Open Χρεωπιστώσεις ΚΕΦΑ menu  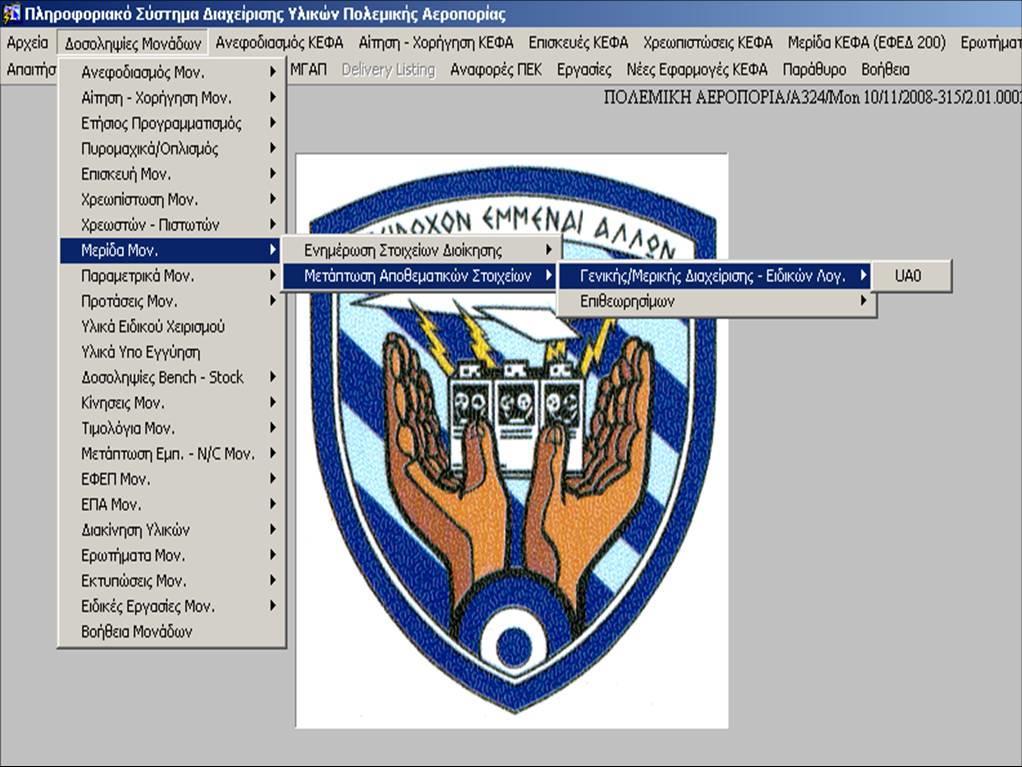708,43
